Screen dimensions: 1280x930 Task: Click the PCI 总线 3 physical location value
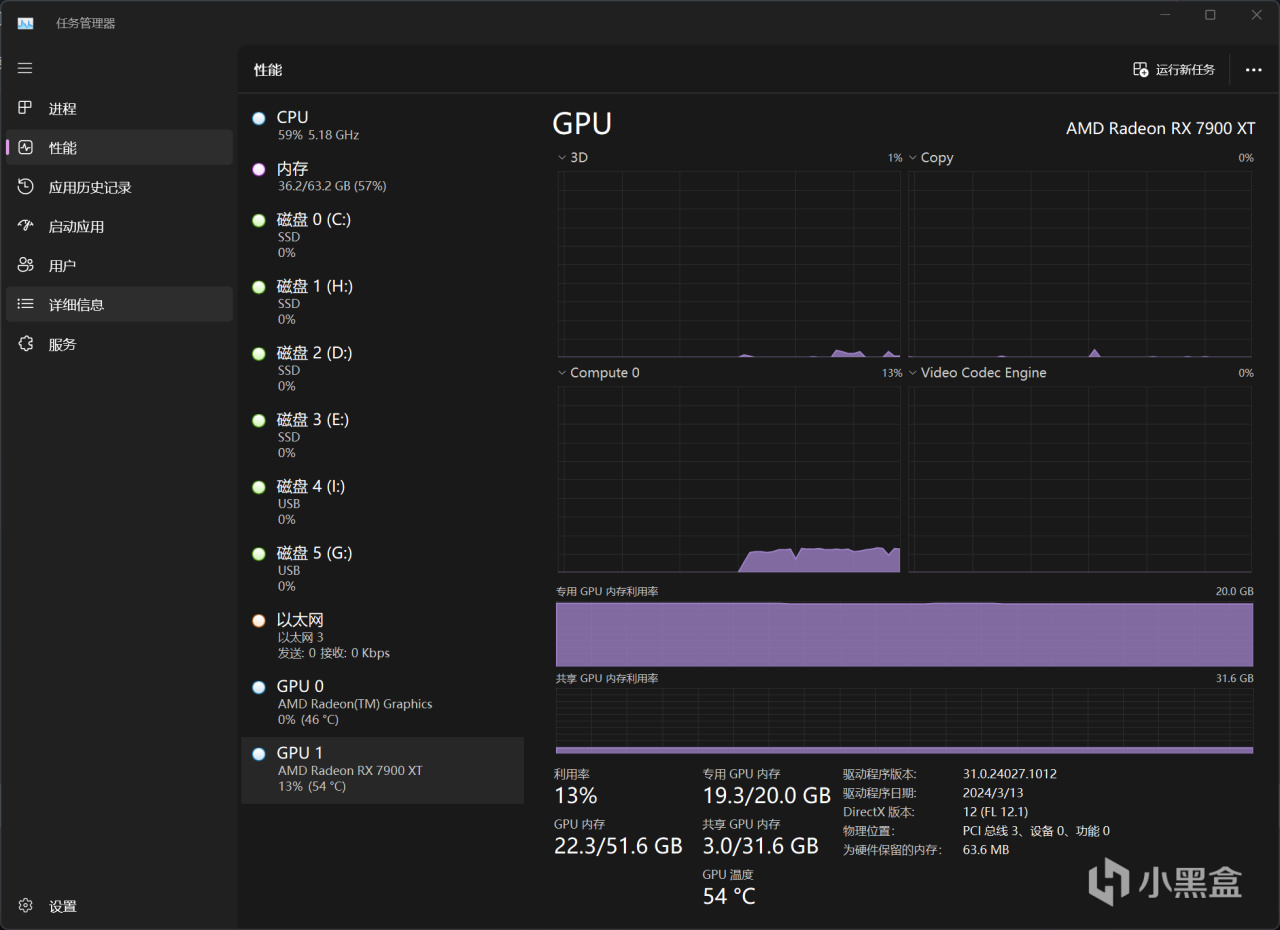[1036, 831]
